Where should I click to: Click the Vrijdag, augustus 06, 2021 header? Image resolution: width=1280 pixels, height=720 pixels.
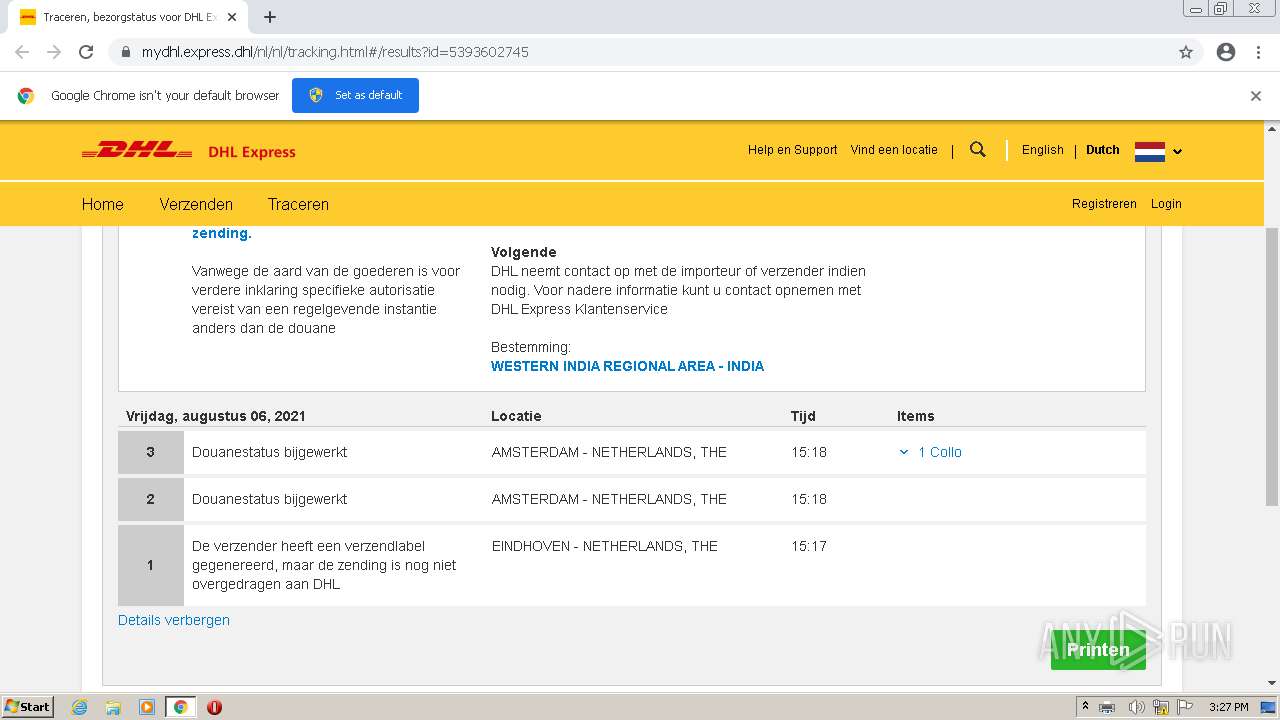click(x=216, y=416)
